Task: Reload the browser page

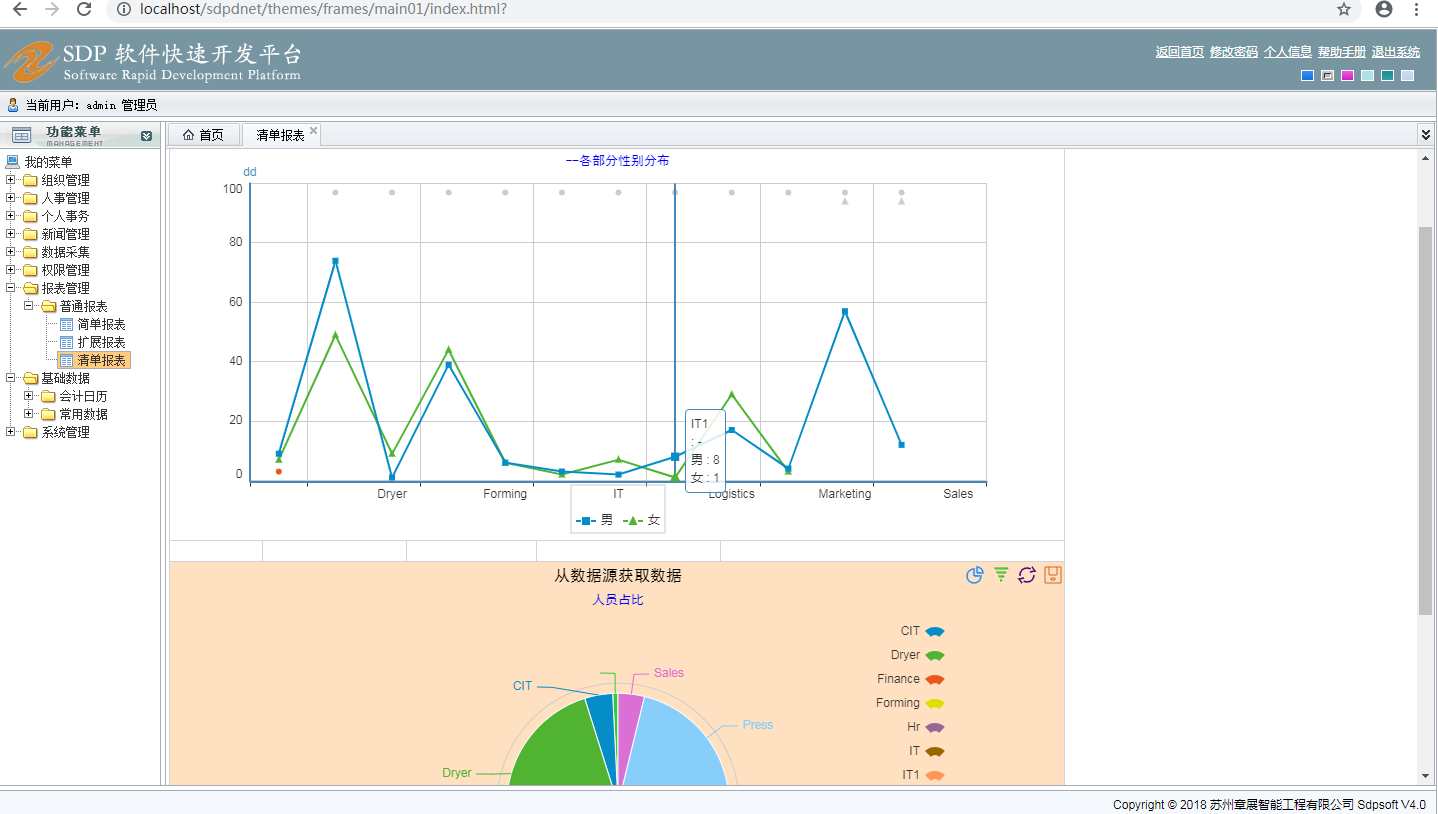Action: 85,9
